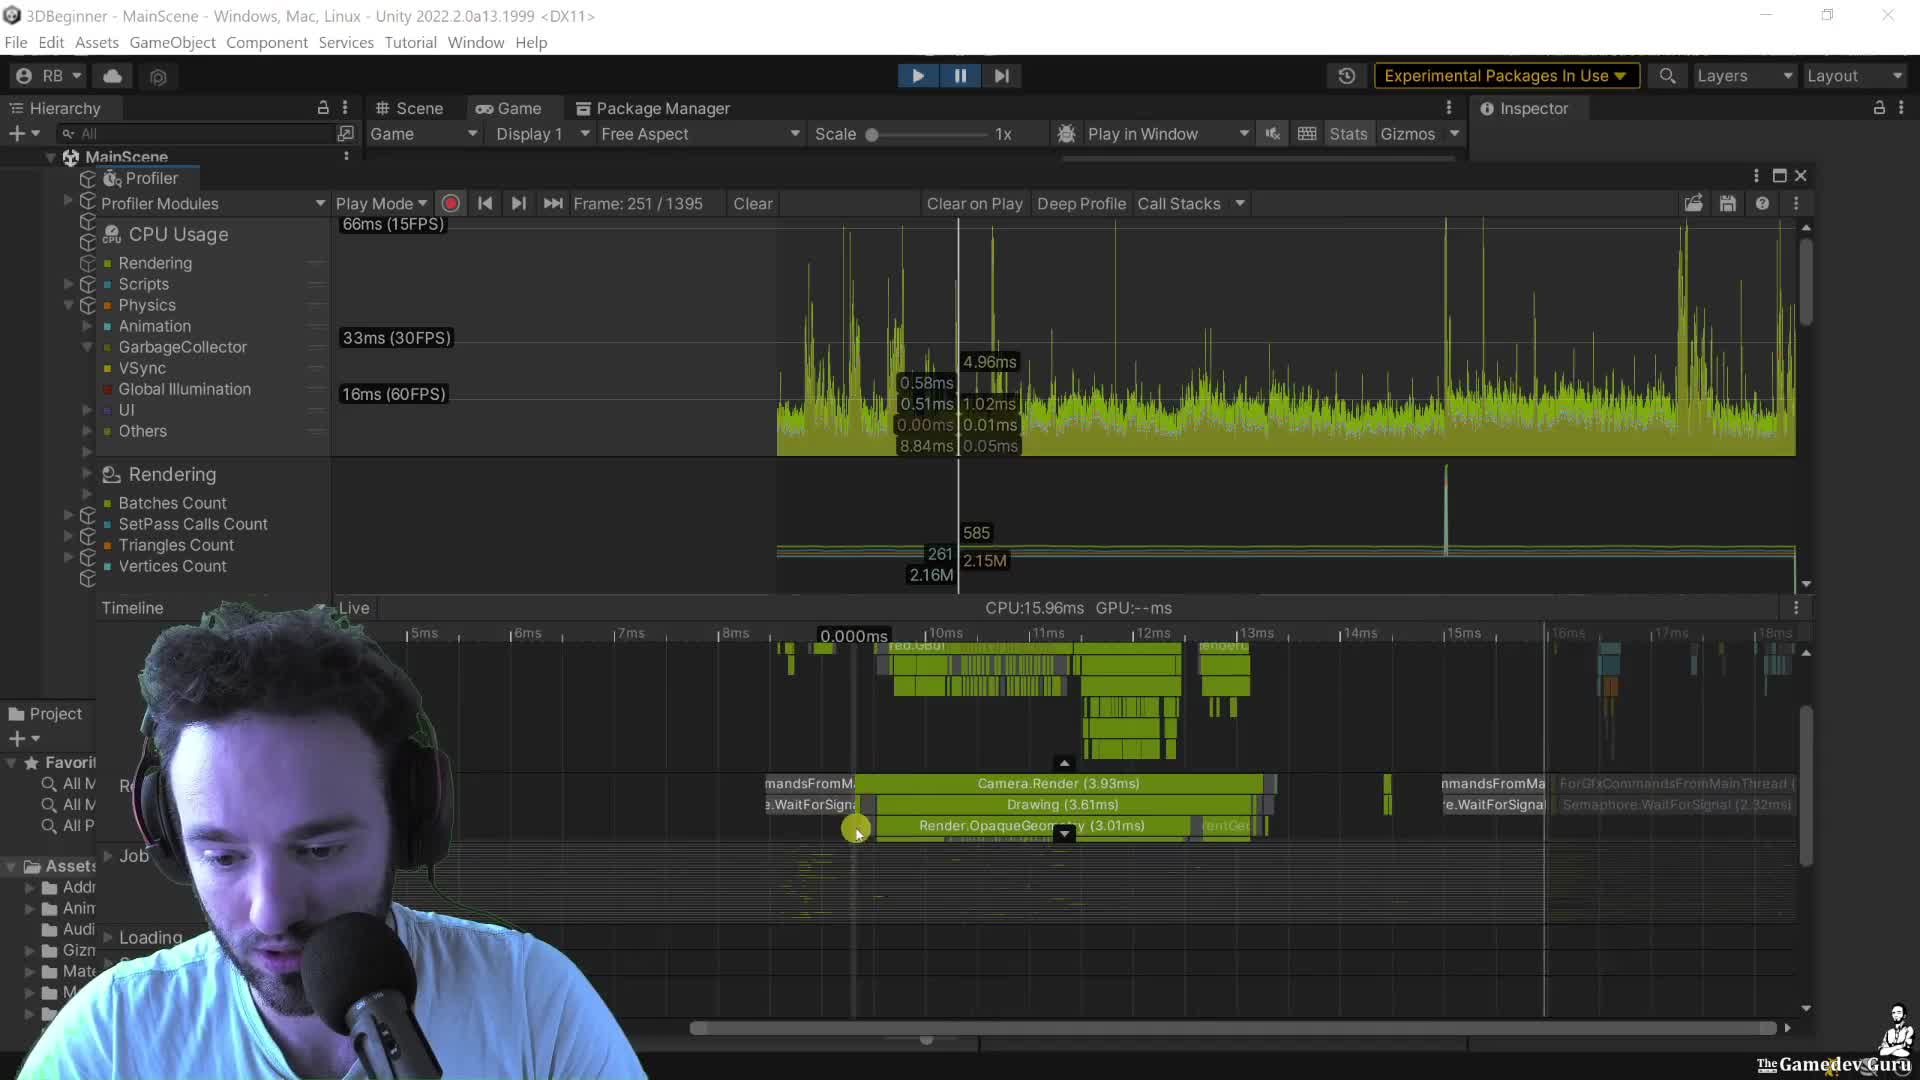The image size is (1920, 1080).
Task: Click the Experimental Packages In Use warning
Action: [1506, 75]
